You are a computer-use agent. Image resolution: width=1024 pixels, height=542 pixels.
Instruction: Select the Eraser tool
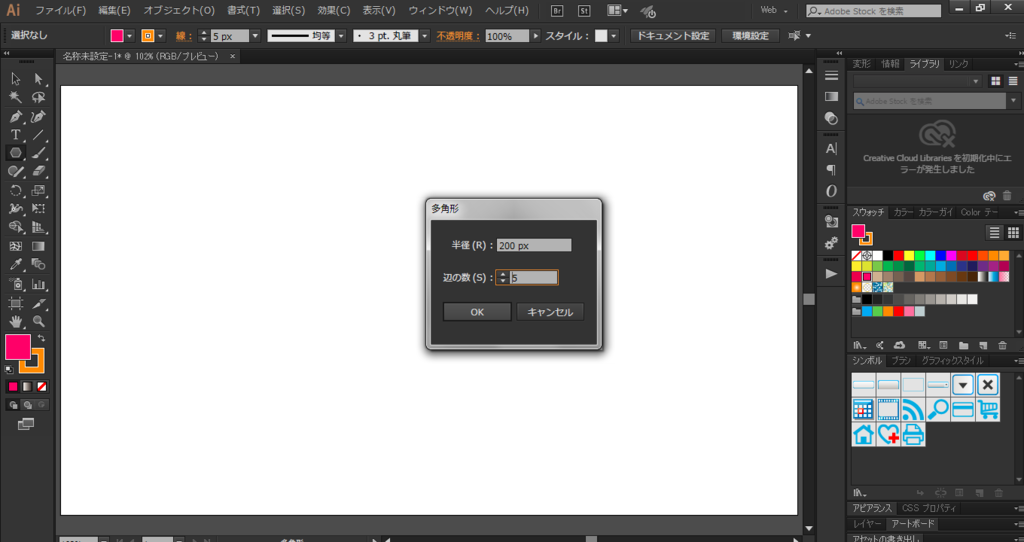pos(39,171)
